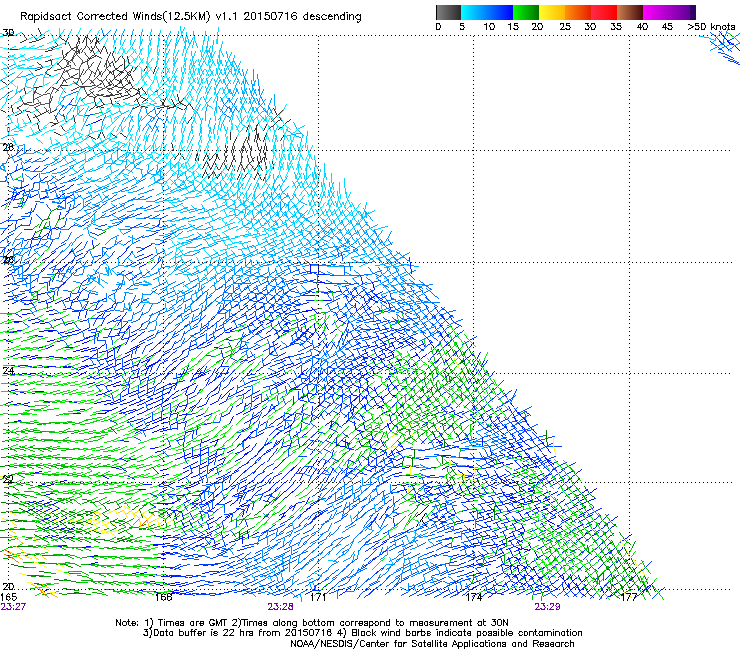Click the orange 25-30 knots legend color
The width and height of the screenshot is (740, 650).
click(578, 12)
